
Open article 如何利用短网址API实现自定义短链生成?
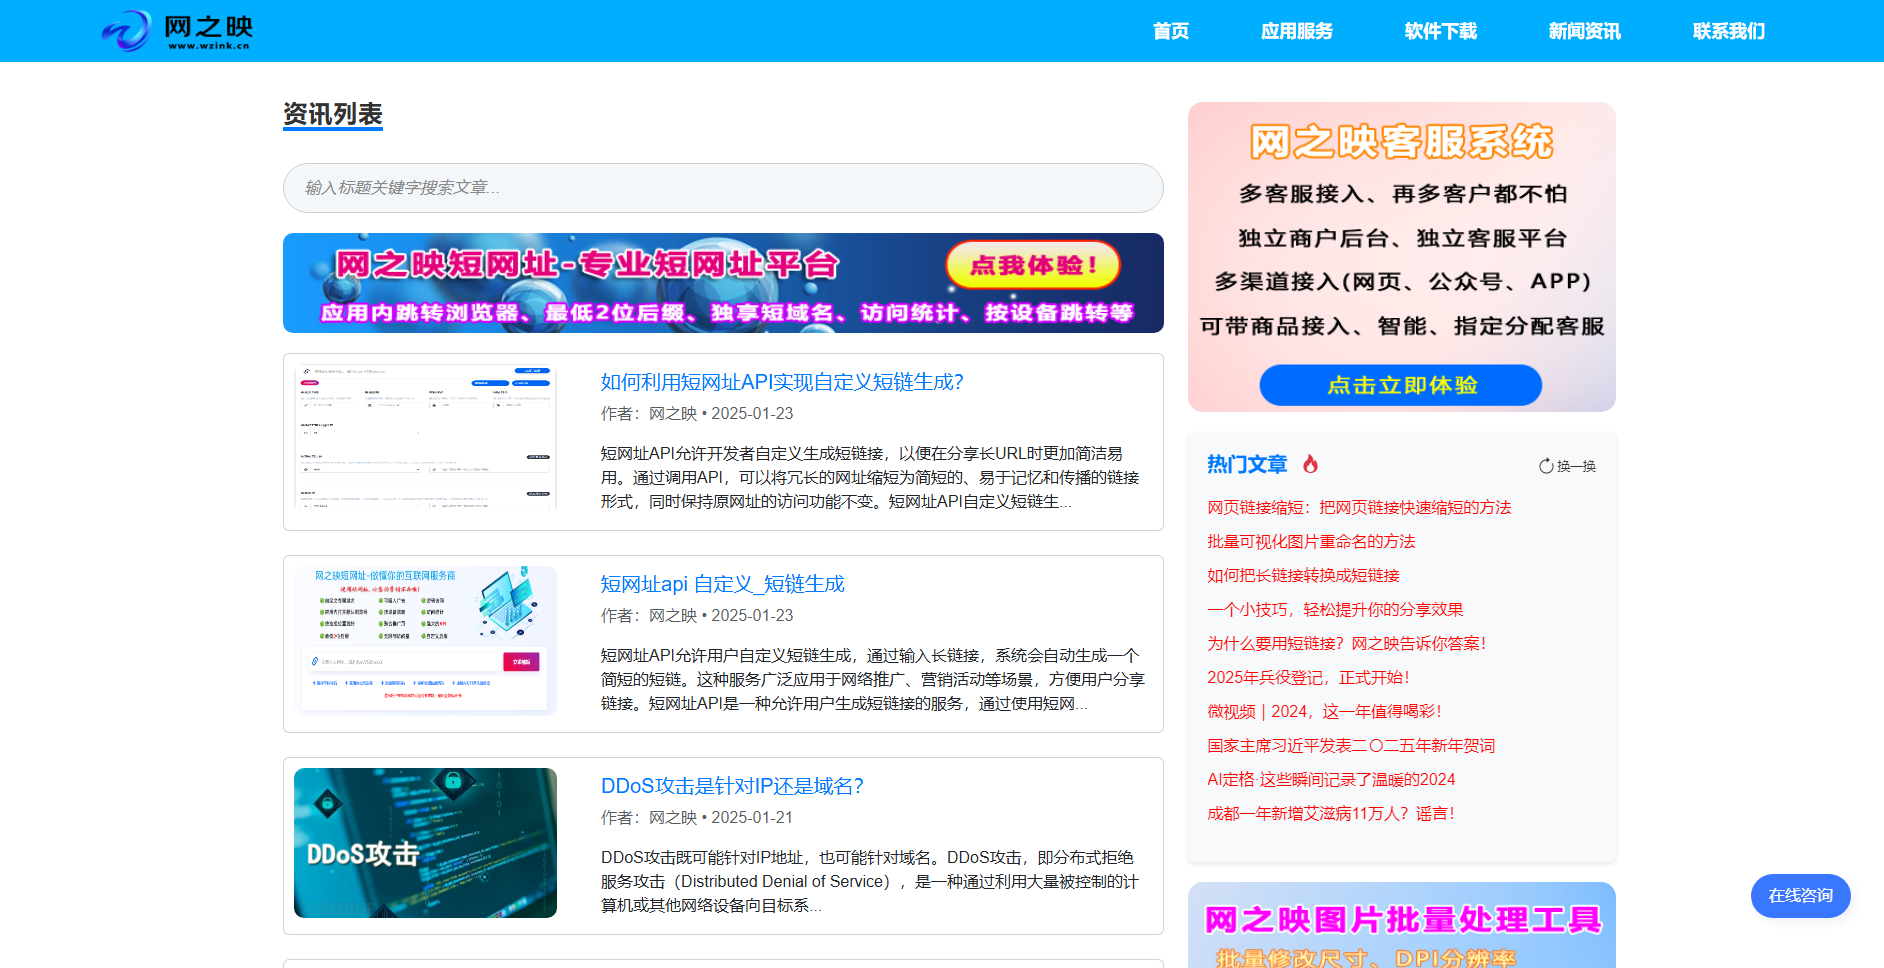782,382
